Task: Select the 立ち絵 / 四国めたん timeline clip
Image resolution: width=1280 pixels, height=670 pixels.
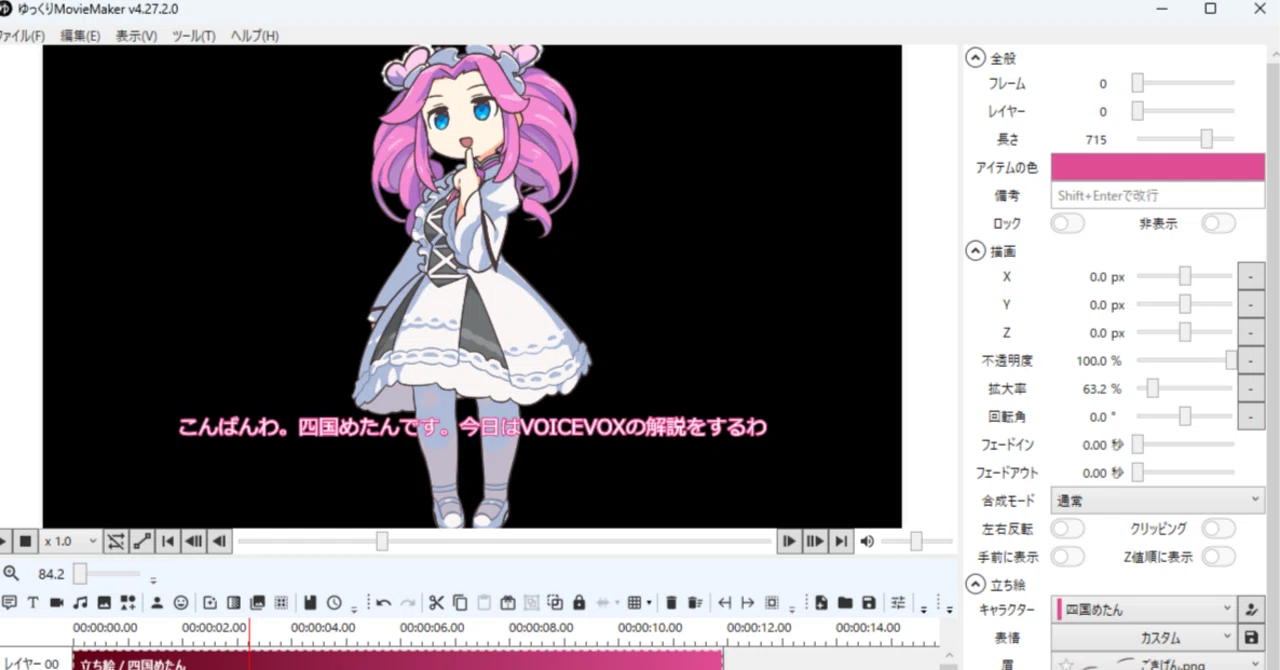Action: tap(398, 661)
